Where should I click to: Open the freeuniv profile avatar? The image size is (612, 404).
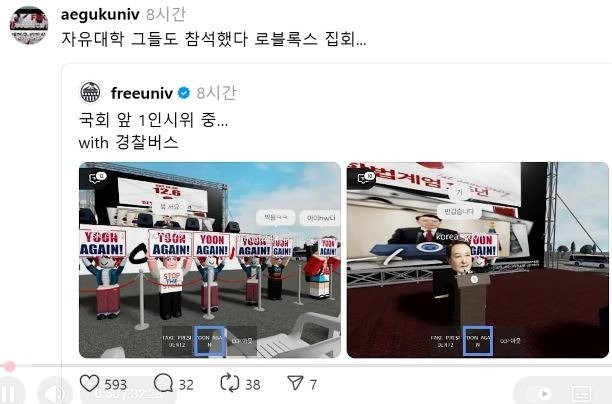click(90, 93)
